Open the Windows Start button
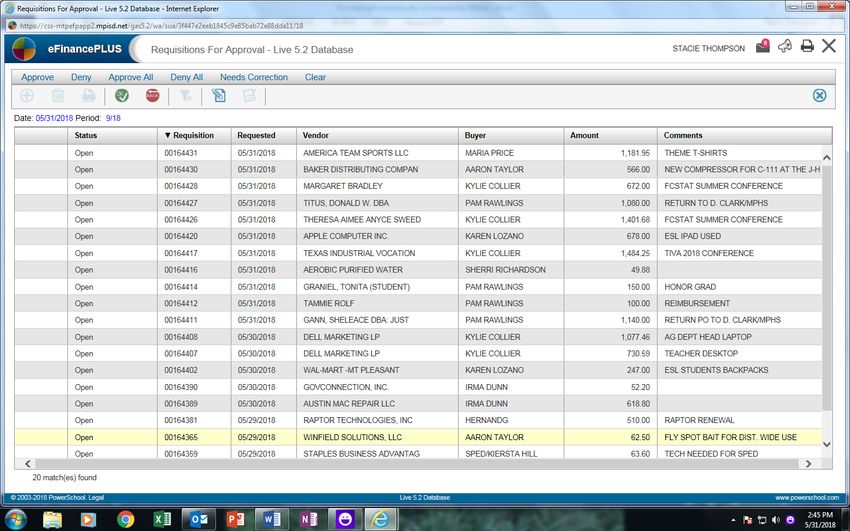Screen dimensions: 850x531 tap(15, 519)
